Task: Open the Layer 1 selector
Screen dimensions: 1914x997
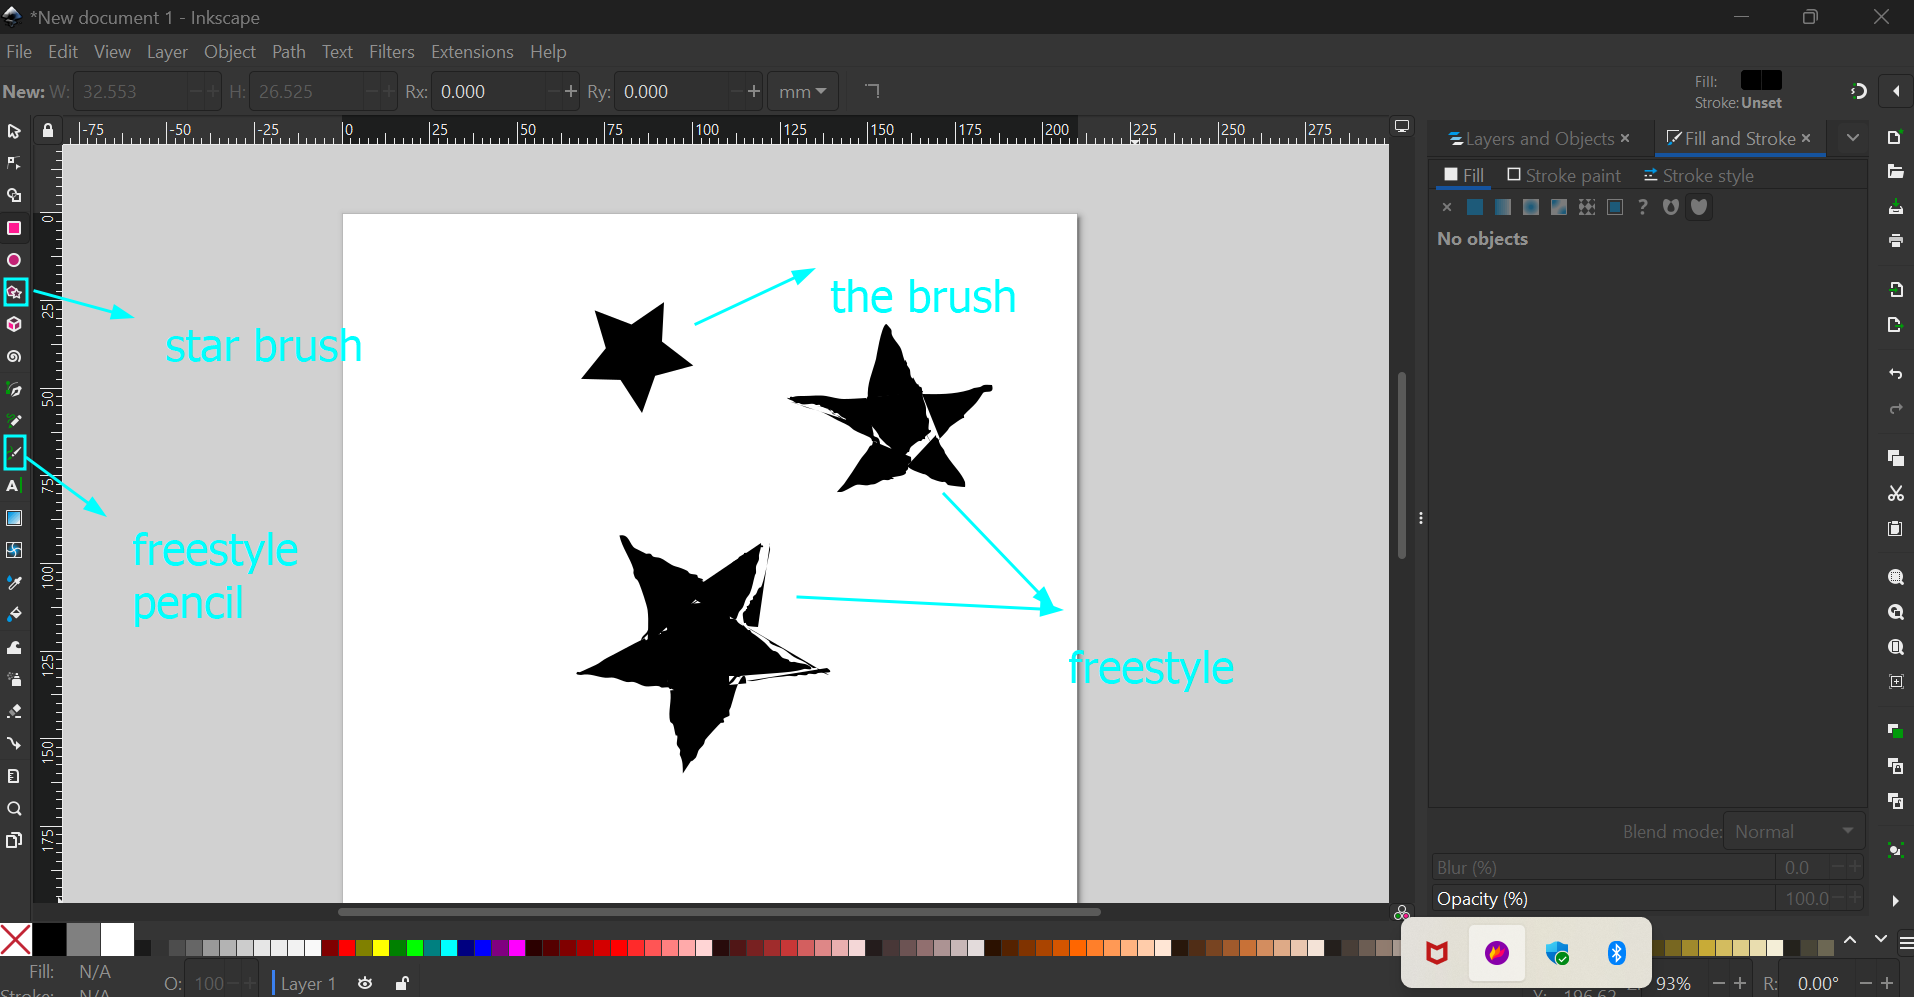Action: [x=307, y=983]
